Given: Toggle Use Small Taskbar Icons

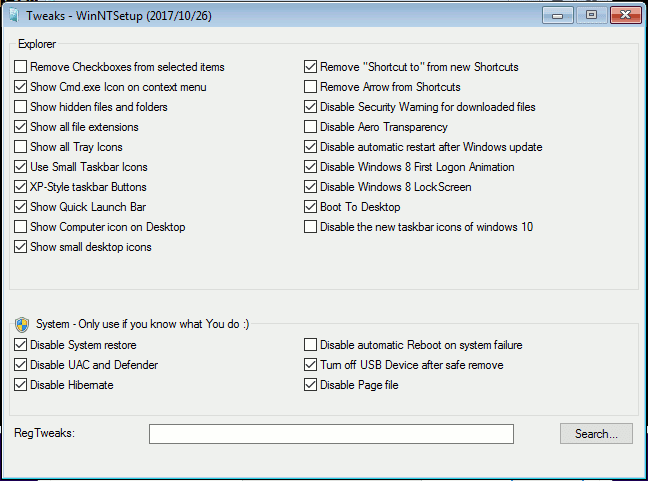Looking at the screenshot, I should pyautogui.click(x=21, y=167).
